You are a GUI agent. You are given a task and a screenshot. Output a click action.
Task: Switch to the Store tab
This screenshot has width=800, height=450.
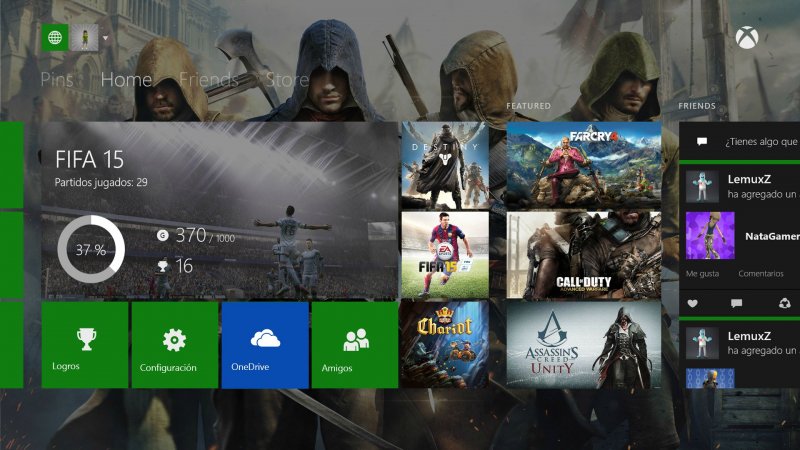pos(287,80)
